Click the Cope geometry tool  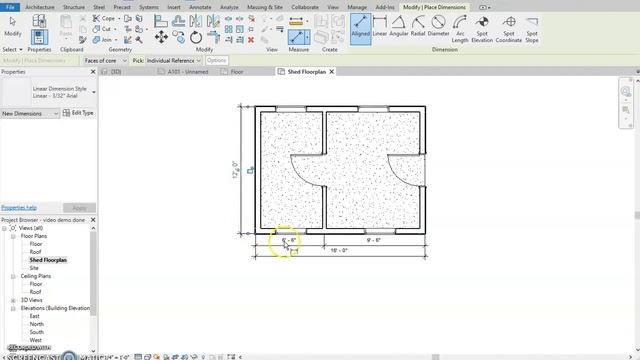click(x=104, y=18)
